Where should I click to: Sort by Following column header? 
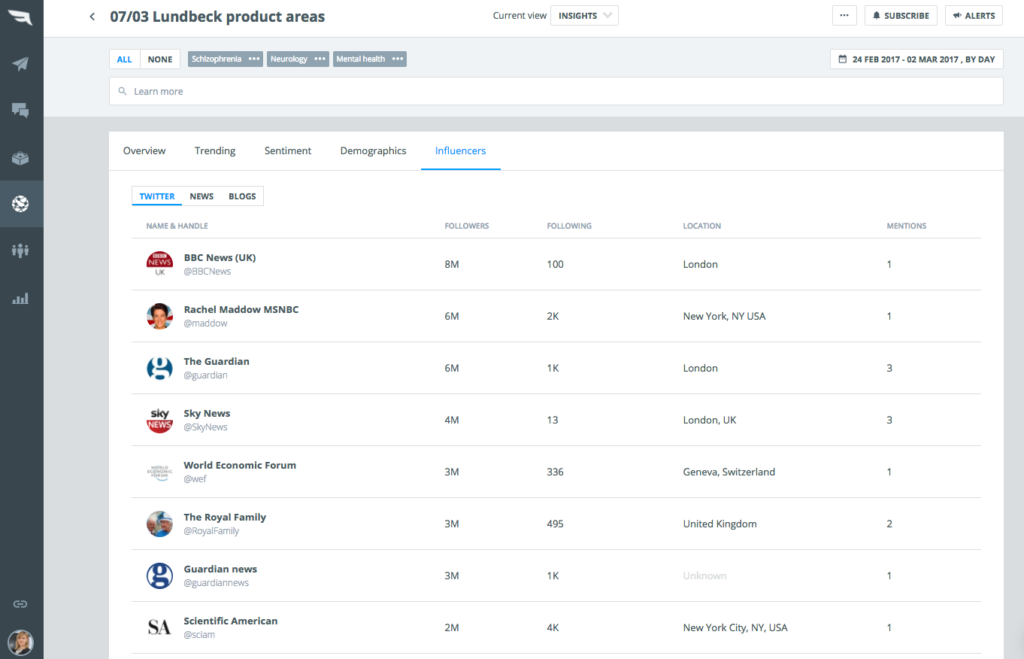(x=569, y=226)
